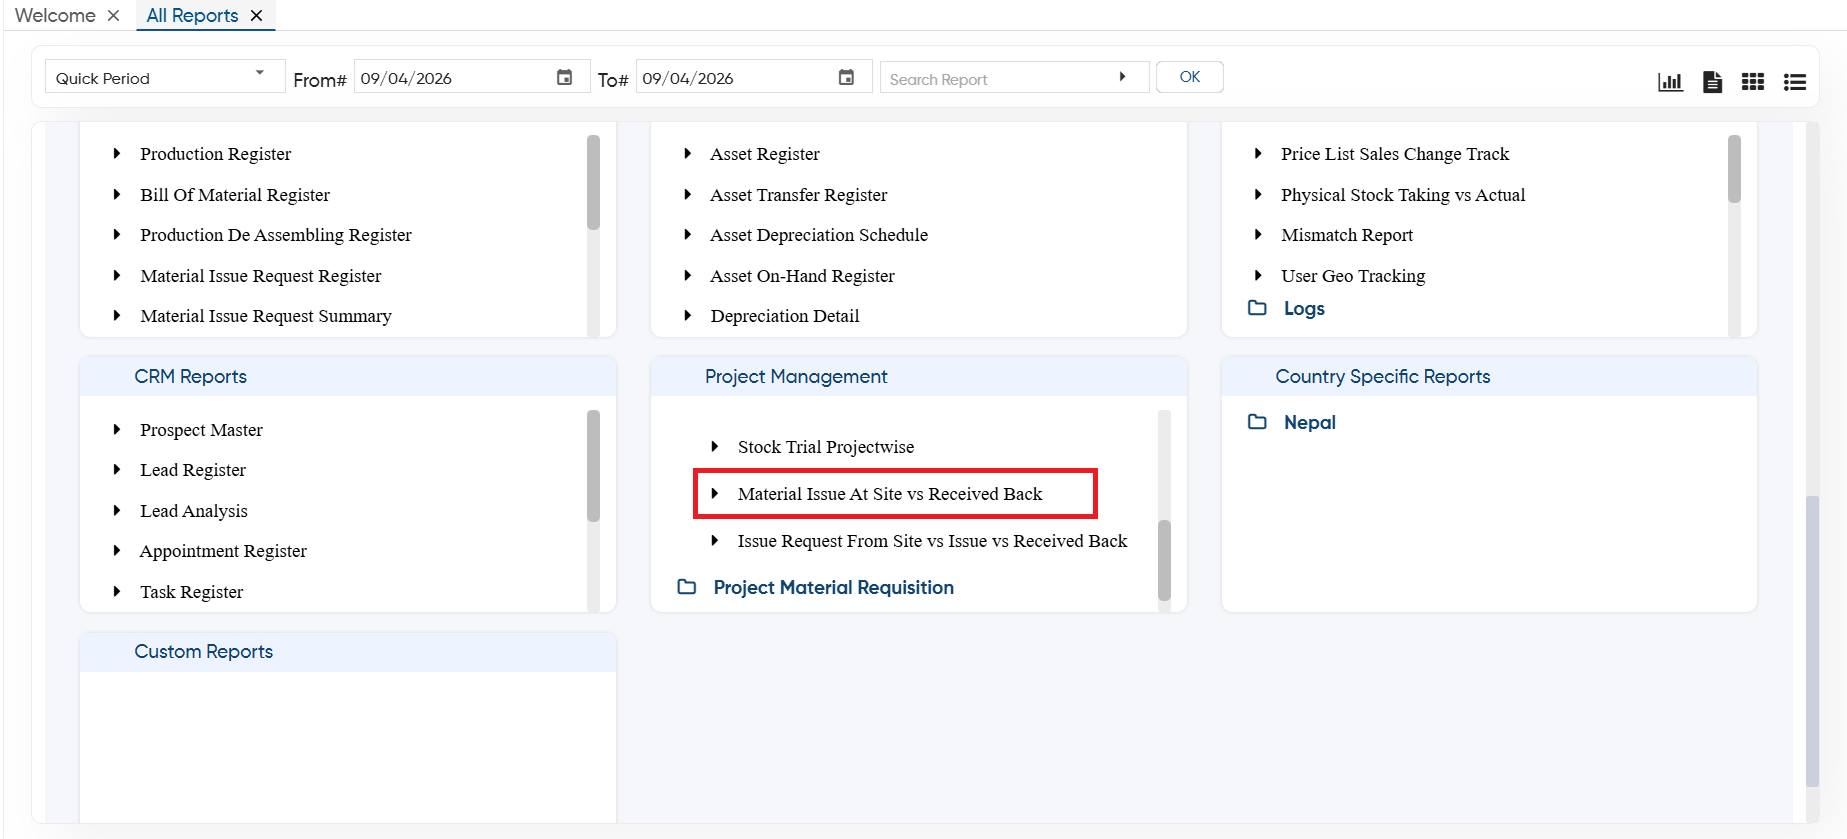The image size is (1847, 839).
Task: Click the CRM Reports panel scrollbar
Action: tap(593, 466)
